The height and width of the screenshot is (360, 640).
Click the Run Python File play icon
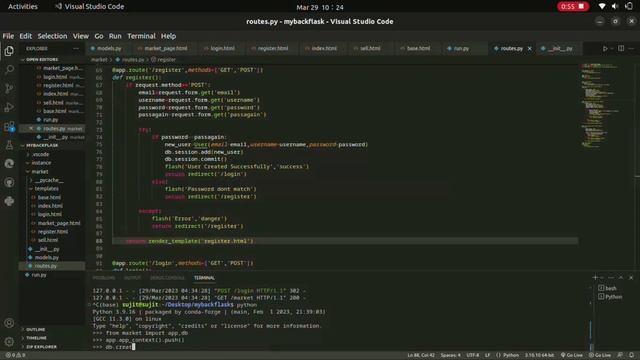coord(605,48)
